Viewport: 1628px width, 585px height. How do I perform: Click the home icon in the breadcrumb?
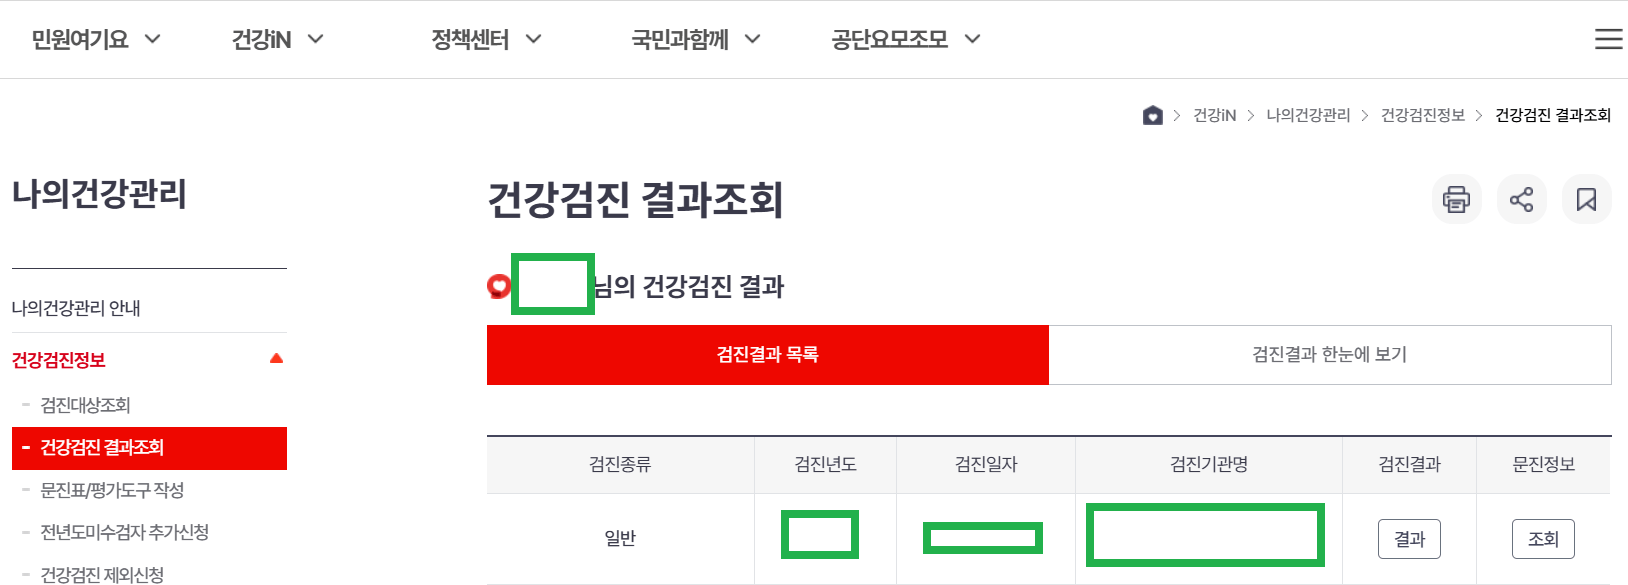click(x=1151, y=115)
